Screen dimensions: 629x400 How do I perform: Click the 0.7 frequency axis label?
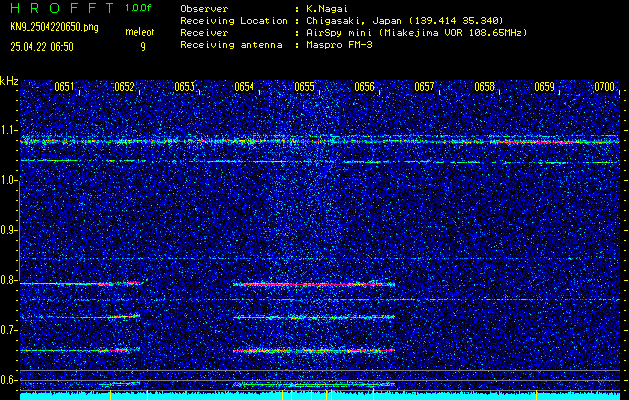coord(8,330)
